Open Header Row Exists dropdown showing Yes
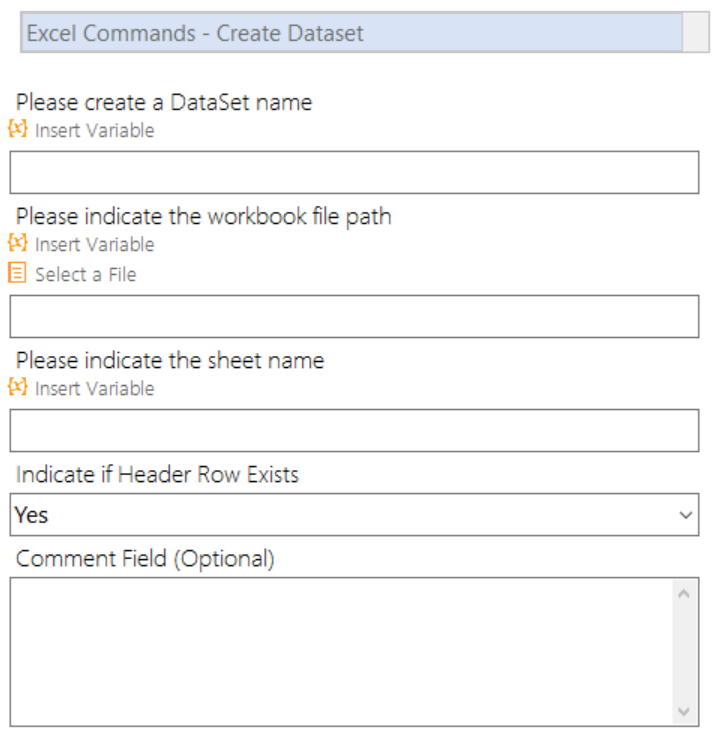 point(354,514)
